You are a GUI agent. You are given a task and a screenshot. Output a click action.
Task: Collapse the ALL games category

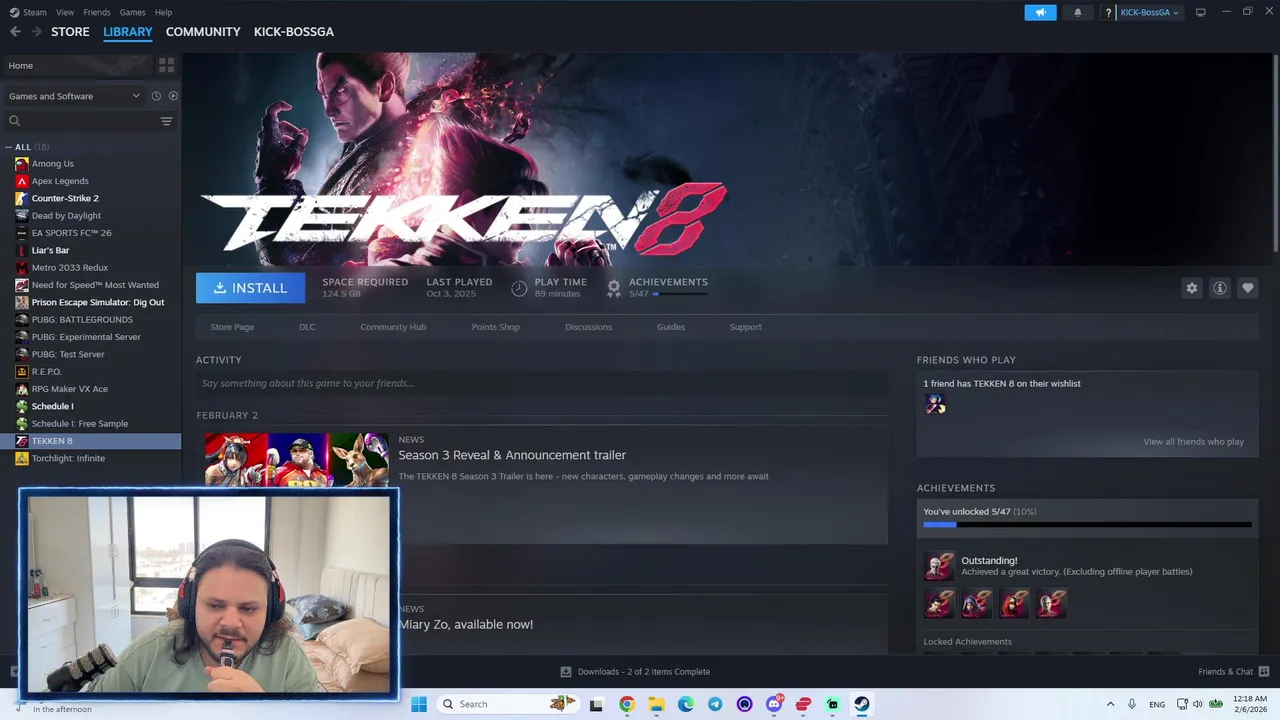[8, 147]
